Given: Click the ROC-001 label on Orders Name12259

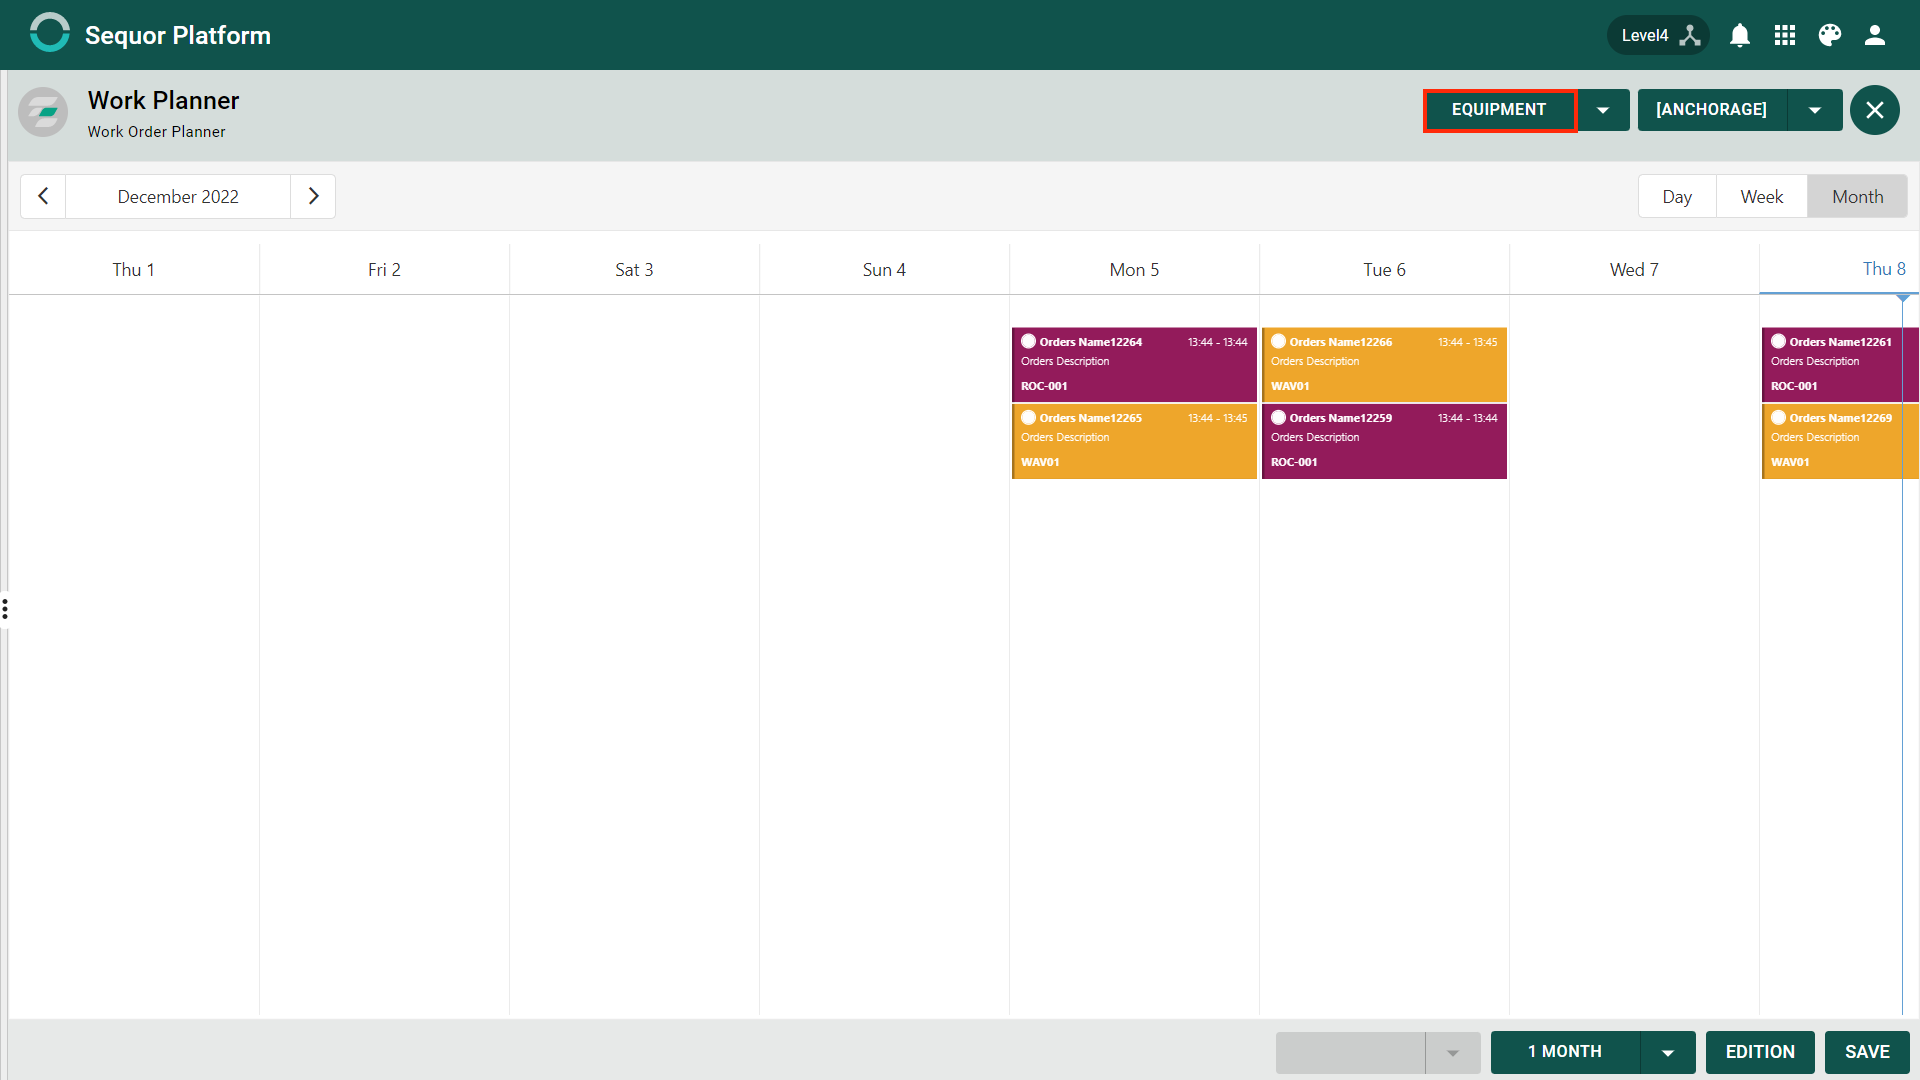Looking at the screenshot, I should 1294,462.
